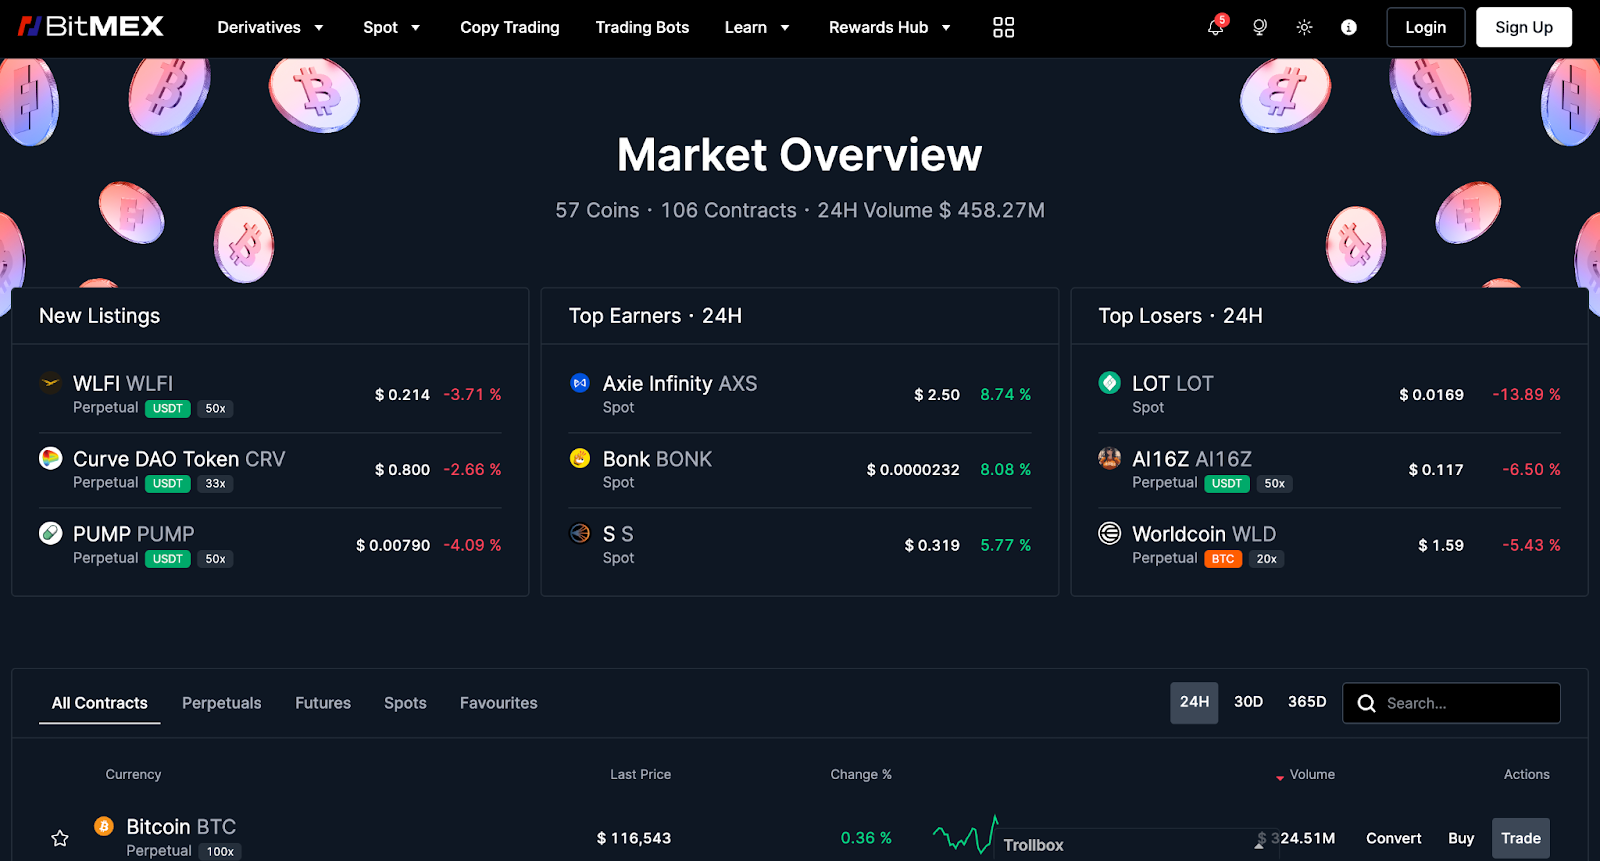
Task: Select the 365D time range
Action: click(x=1307, y=702)
